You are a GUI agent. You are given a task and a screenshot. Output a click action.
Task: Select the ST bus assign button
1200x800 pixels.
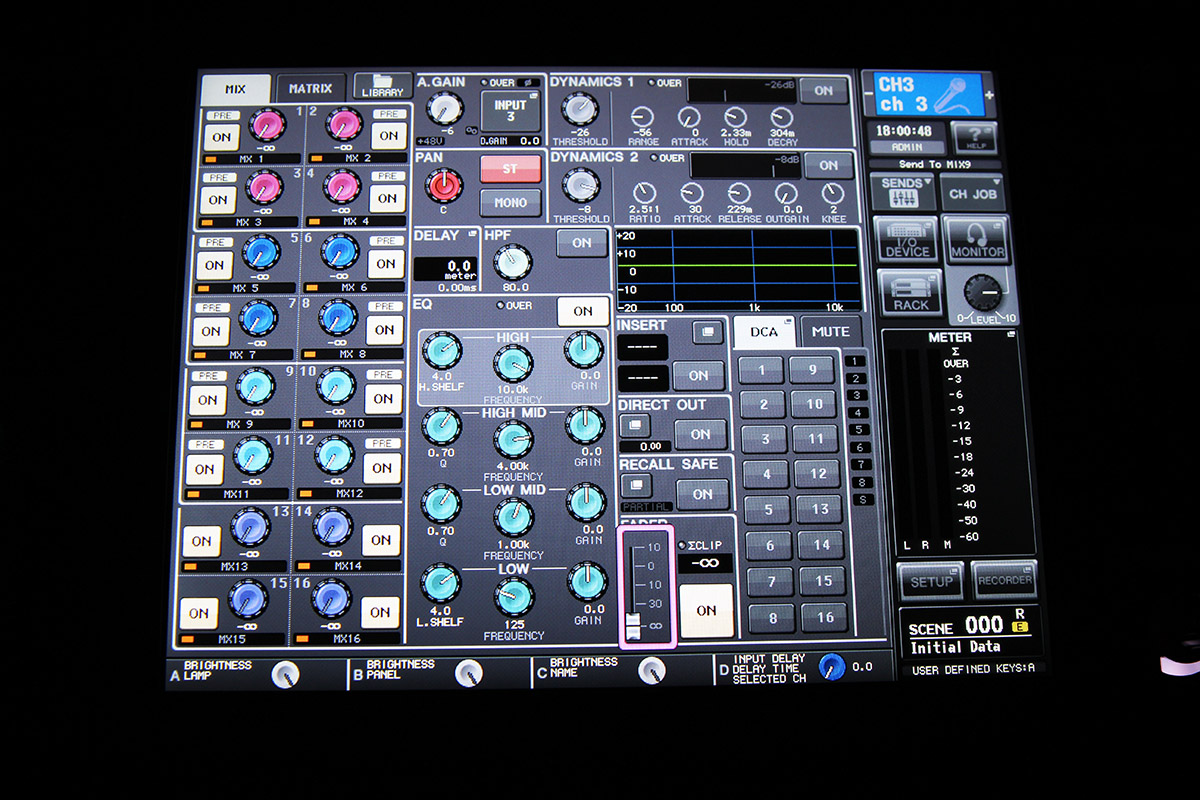[510, 168]
